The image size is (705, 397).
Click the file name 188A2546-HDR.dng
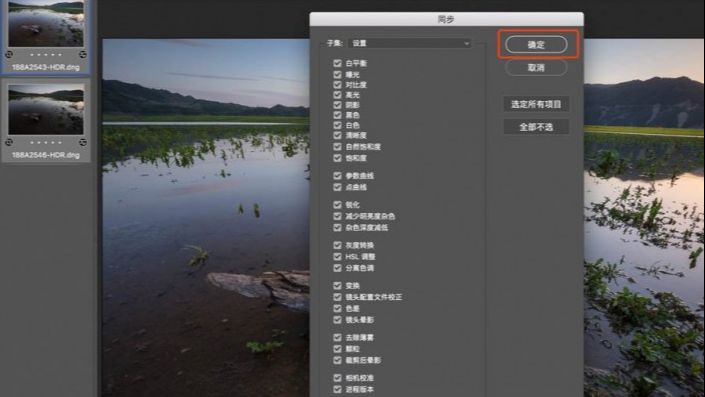click(x=46, y=155)
